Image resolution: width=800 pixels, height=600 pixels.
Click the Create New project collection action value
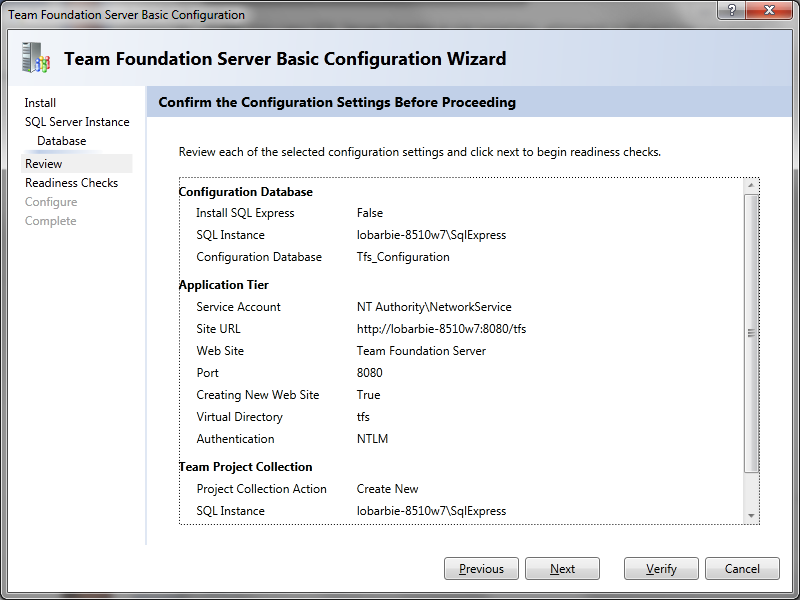point(388,489)
